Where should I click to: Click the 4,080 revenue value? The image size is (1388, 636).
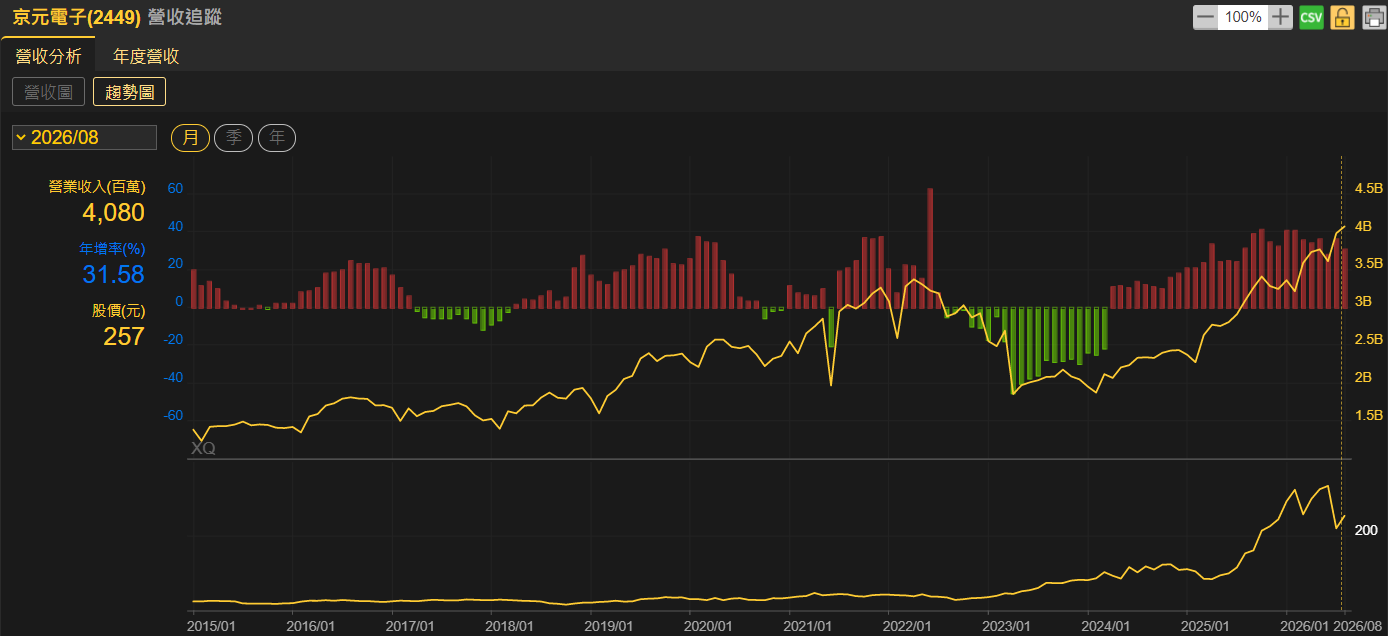tap(113, 212)
